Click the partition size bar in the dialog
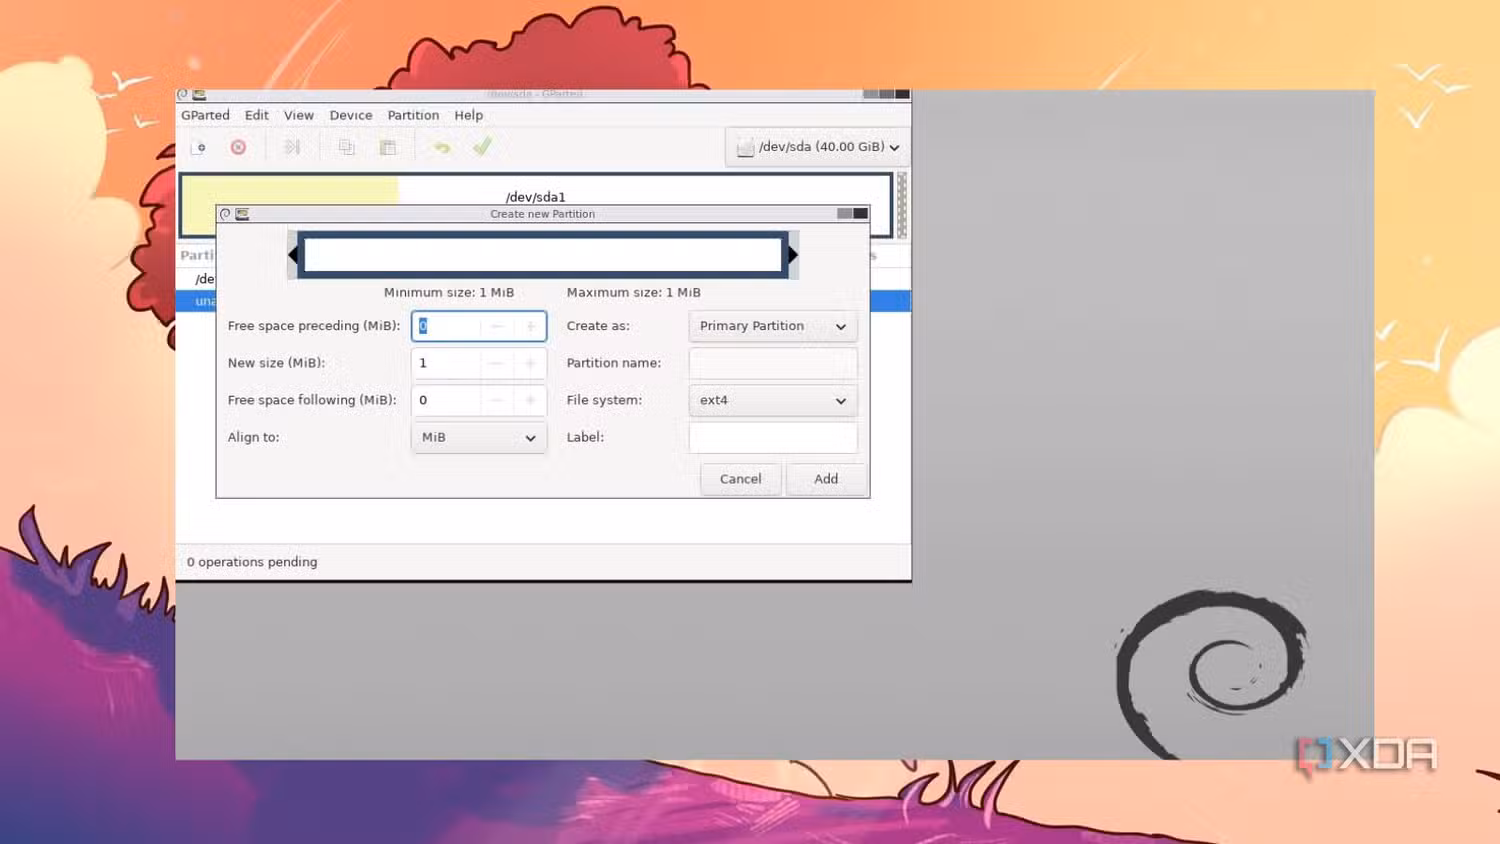1500x844 pixels. tap(543, 255)
